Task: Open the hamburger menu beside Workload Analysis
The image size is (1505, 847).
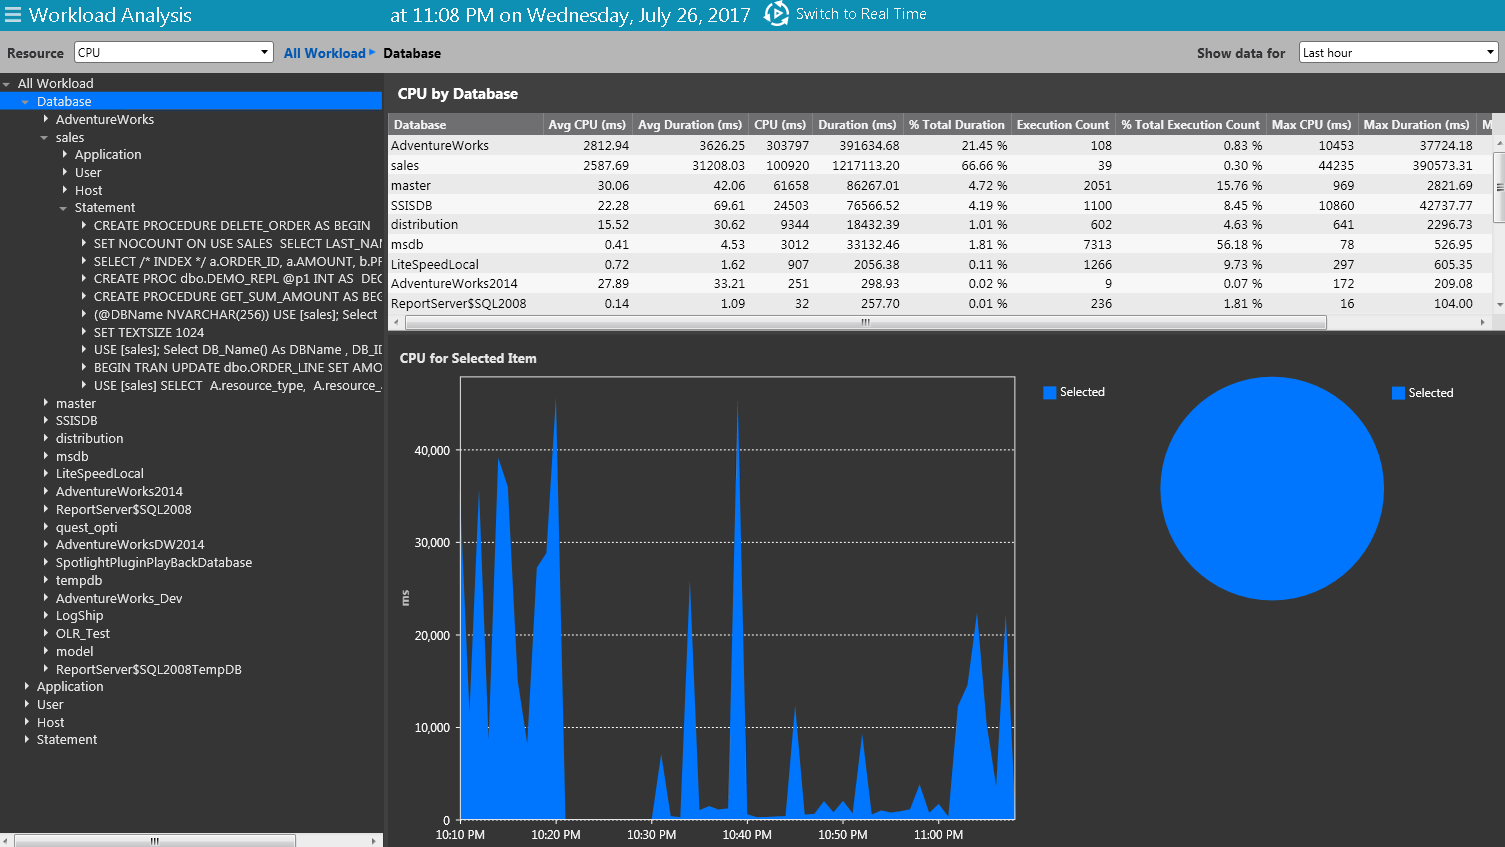Action: [x=13, y=15]
